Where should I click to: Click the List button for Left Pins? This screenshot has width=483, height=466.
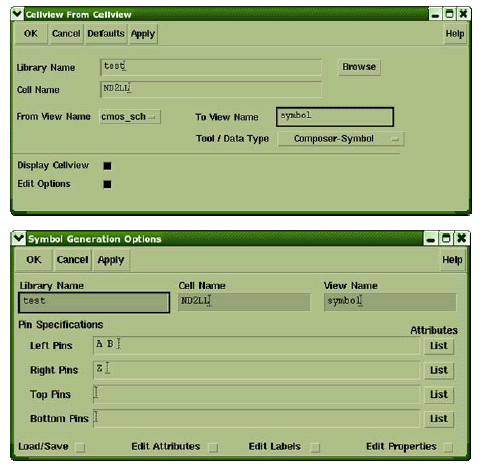point(438,346)
